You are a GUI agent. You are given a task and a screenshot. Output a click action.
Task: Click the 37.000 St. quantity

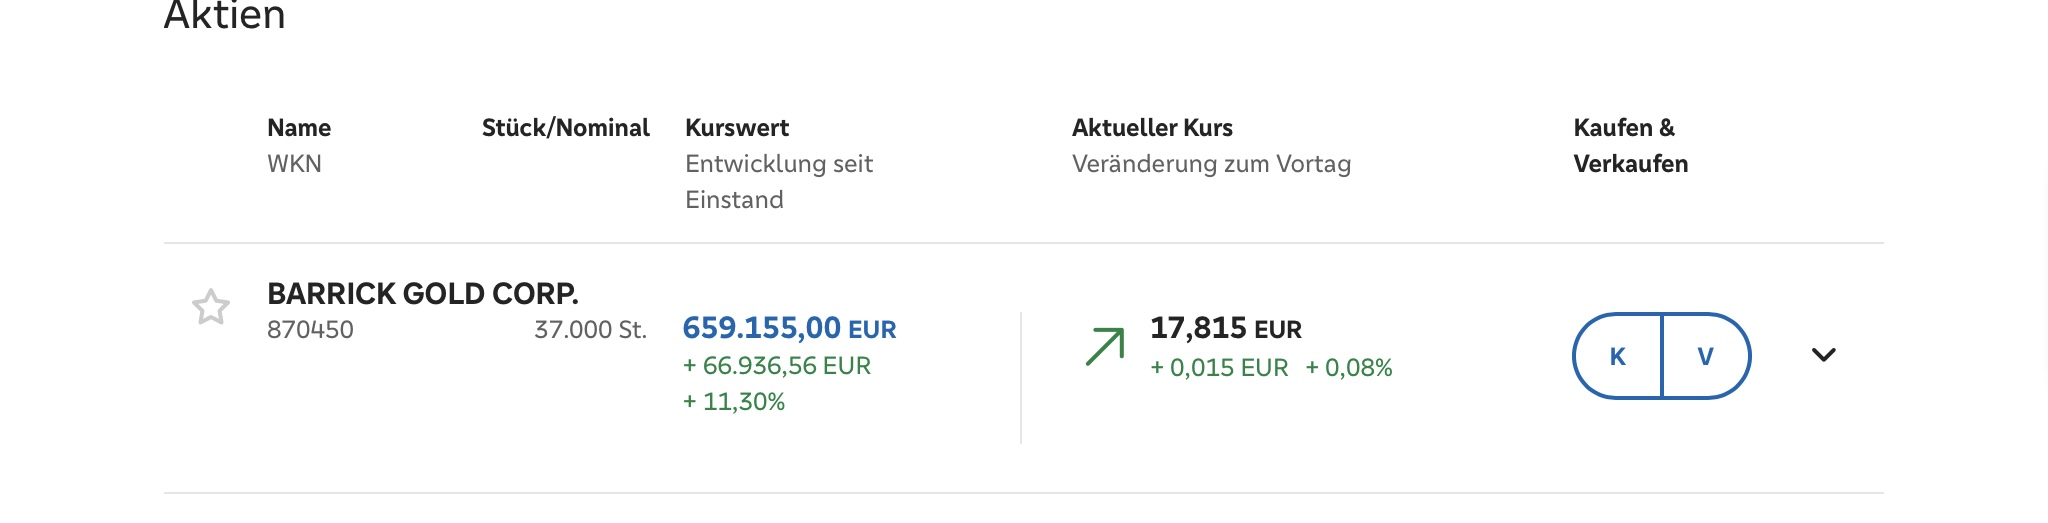pos(590,330)
